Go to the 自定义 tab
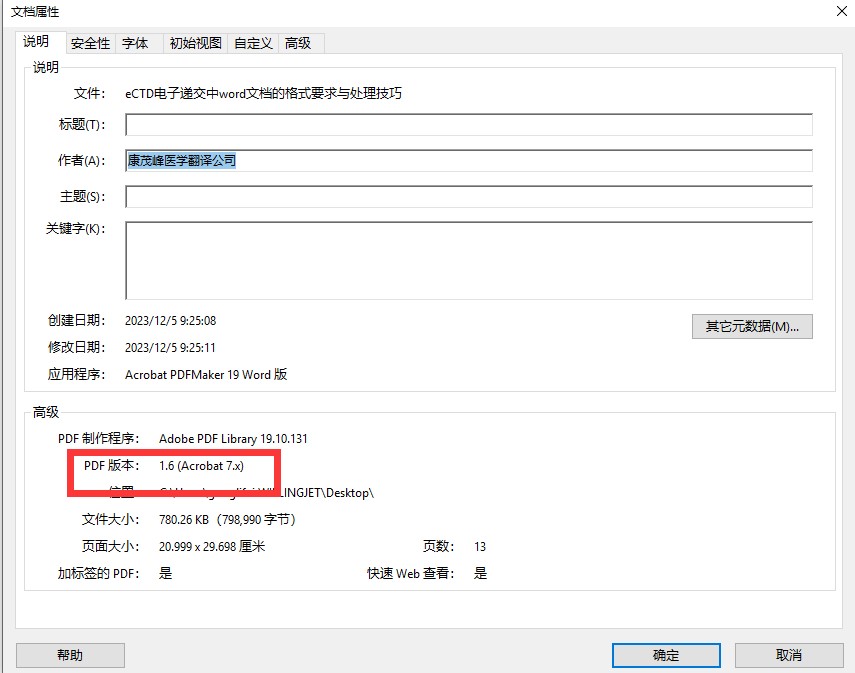The image size is (855, 673). pyautogui.click(x=253, y=43)
